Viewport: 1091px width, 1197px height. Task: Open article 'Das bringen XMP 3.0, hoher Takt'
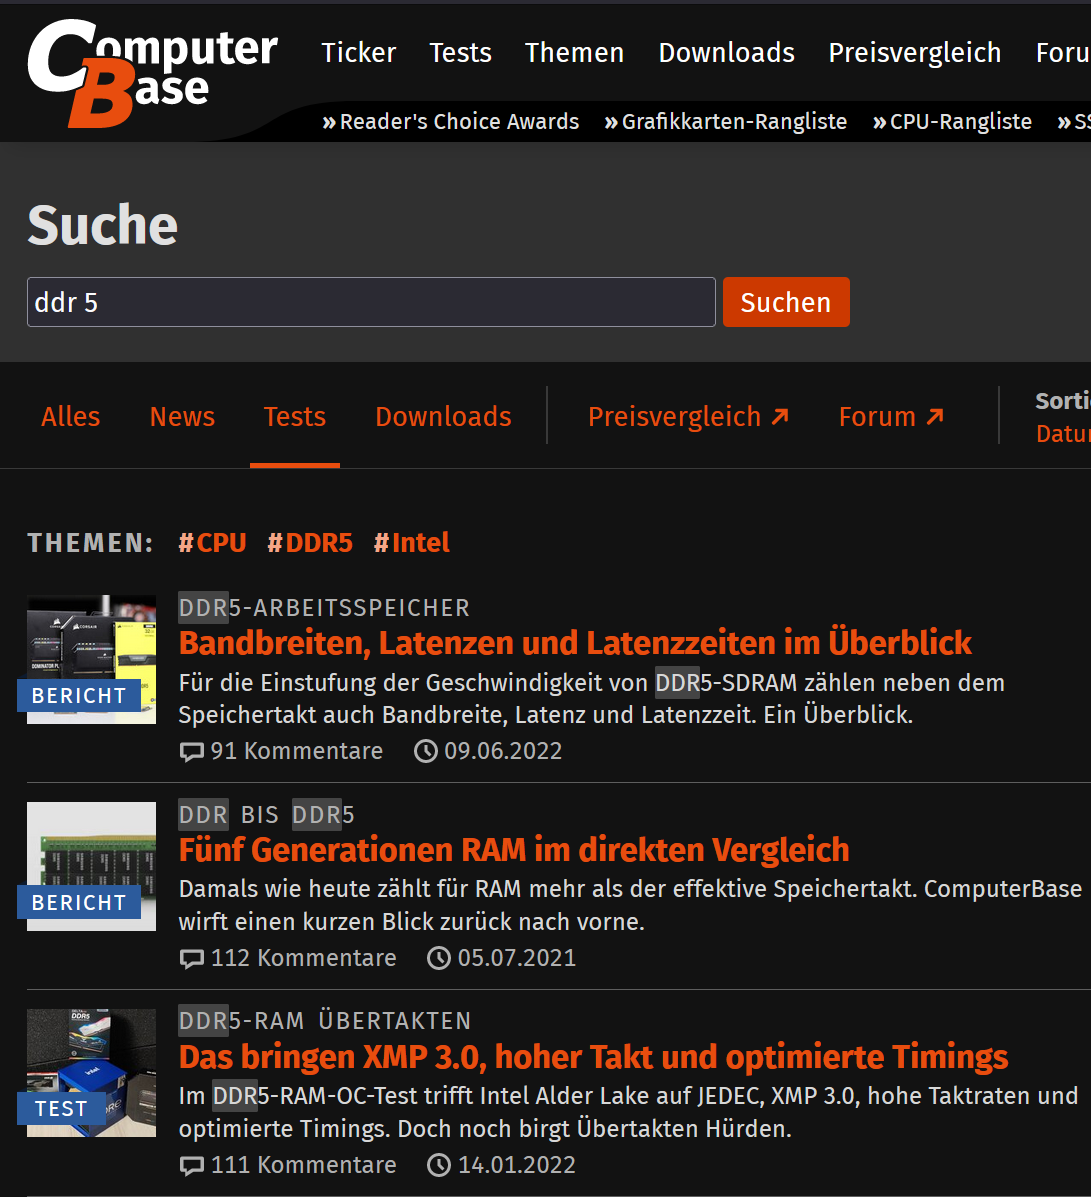pyautogui.click(x=593, y=1057)
